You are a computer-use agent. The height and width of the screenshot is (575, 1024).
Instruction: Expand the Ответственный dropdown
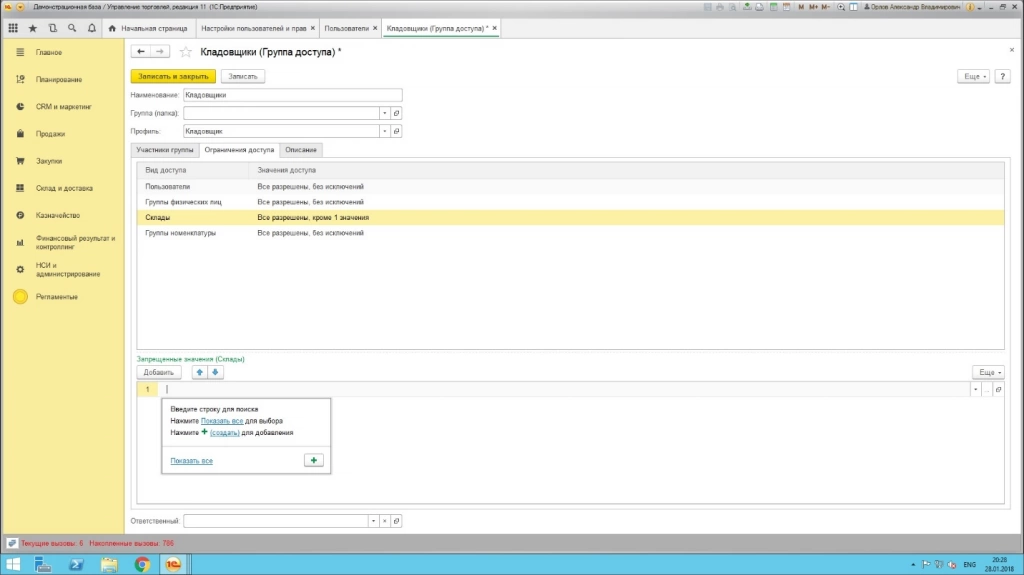pyautogui.click(x=373, y=521)
